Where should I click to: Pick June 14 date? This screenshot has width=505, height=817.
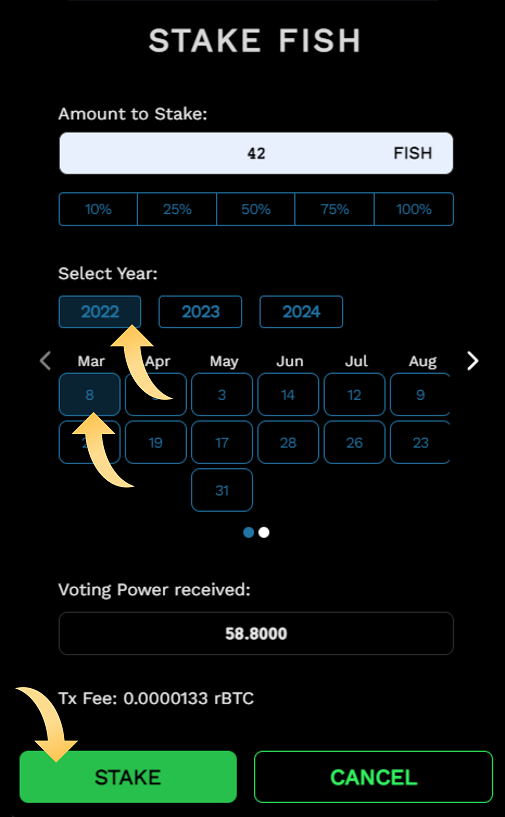pyautogui.click(x=288, y=394)
